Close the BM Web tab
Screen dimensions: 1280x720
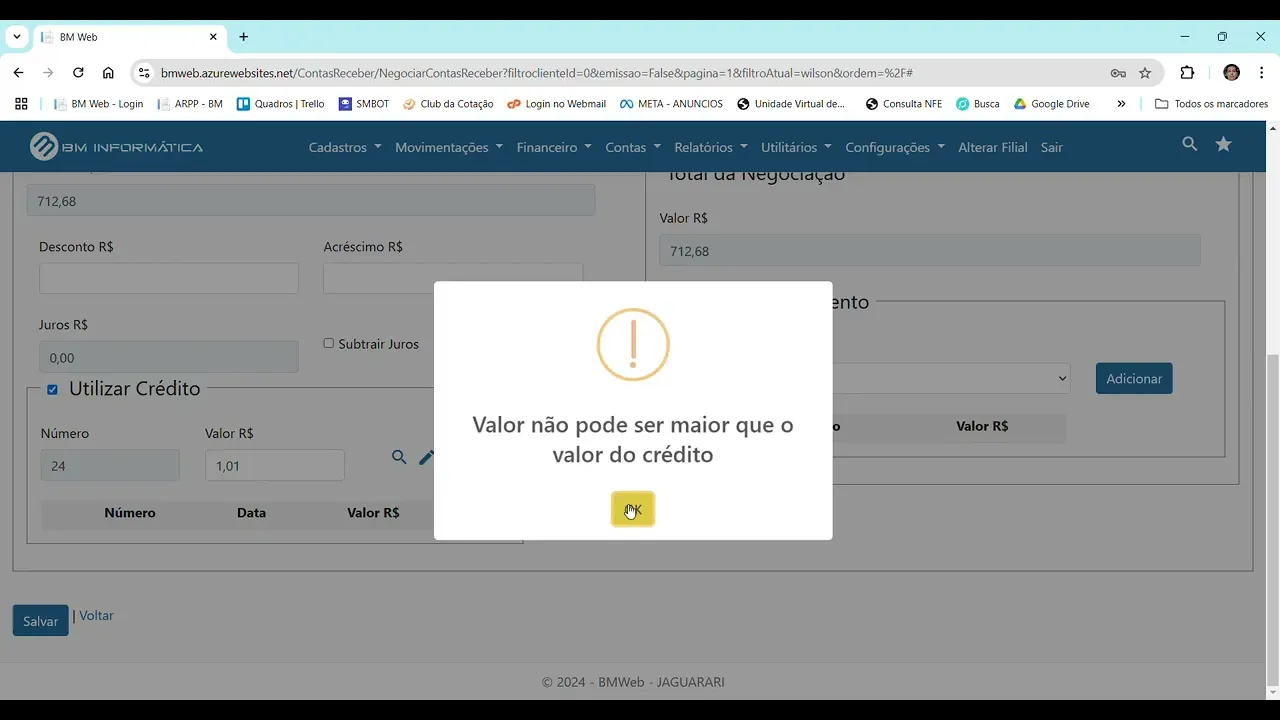pyautogui.click(x=213, y=37)
